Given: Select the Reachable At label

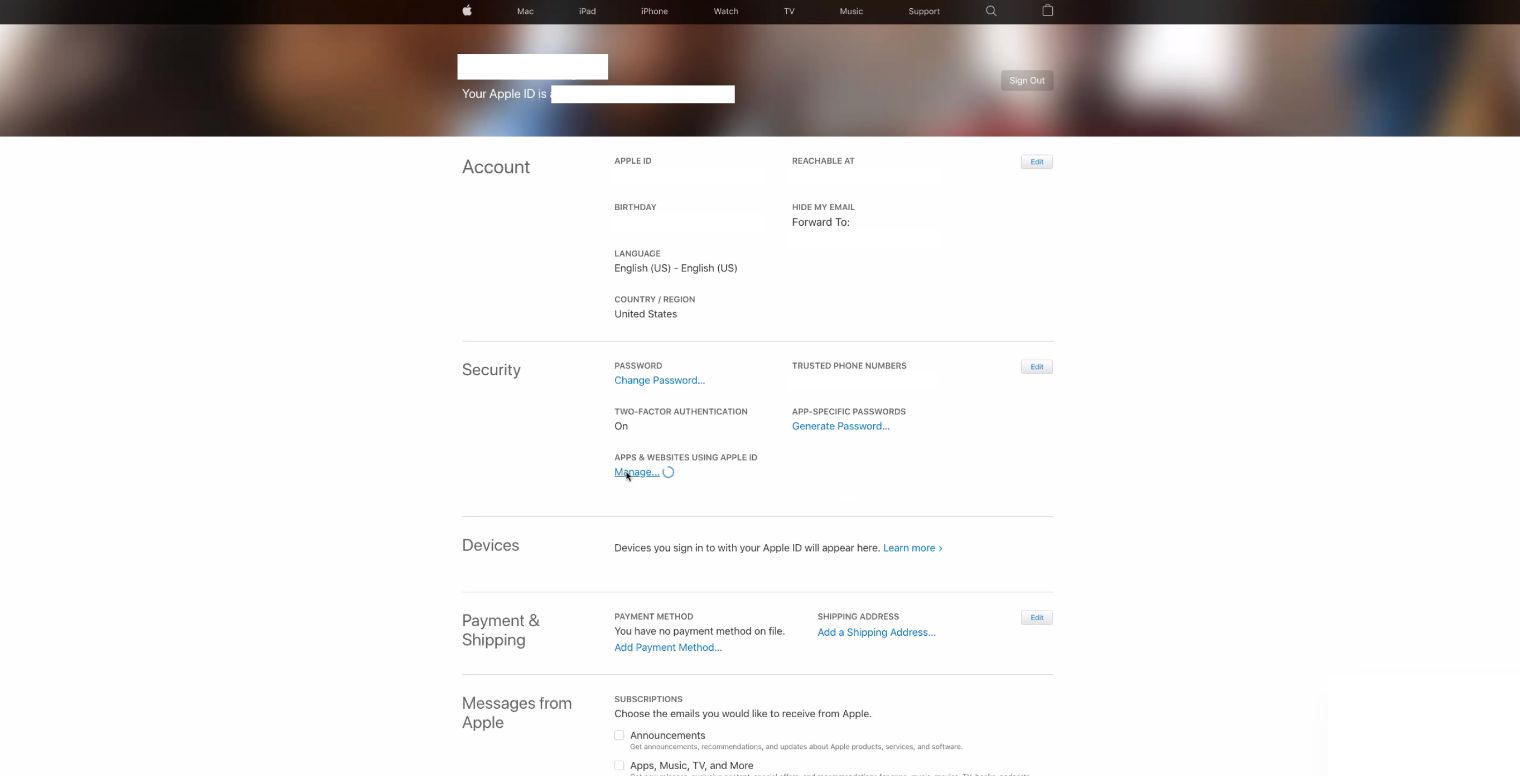Looking at the screenshot, I should (x=823, y=161).
